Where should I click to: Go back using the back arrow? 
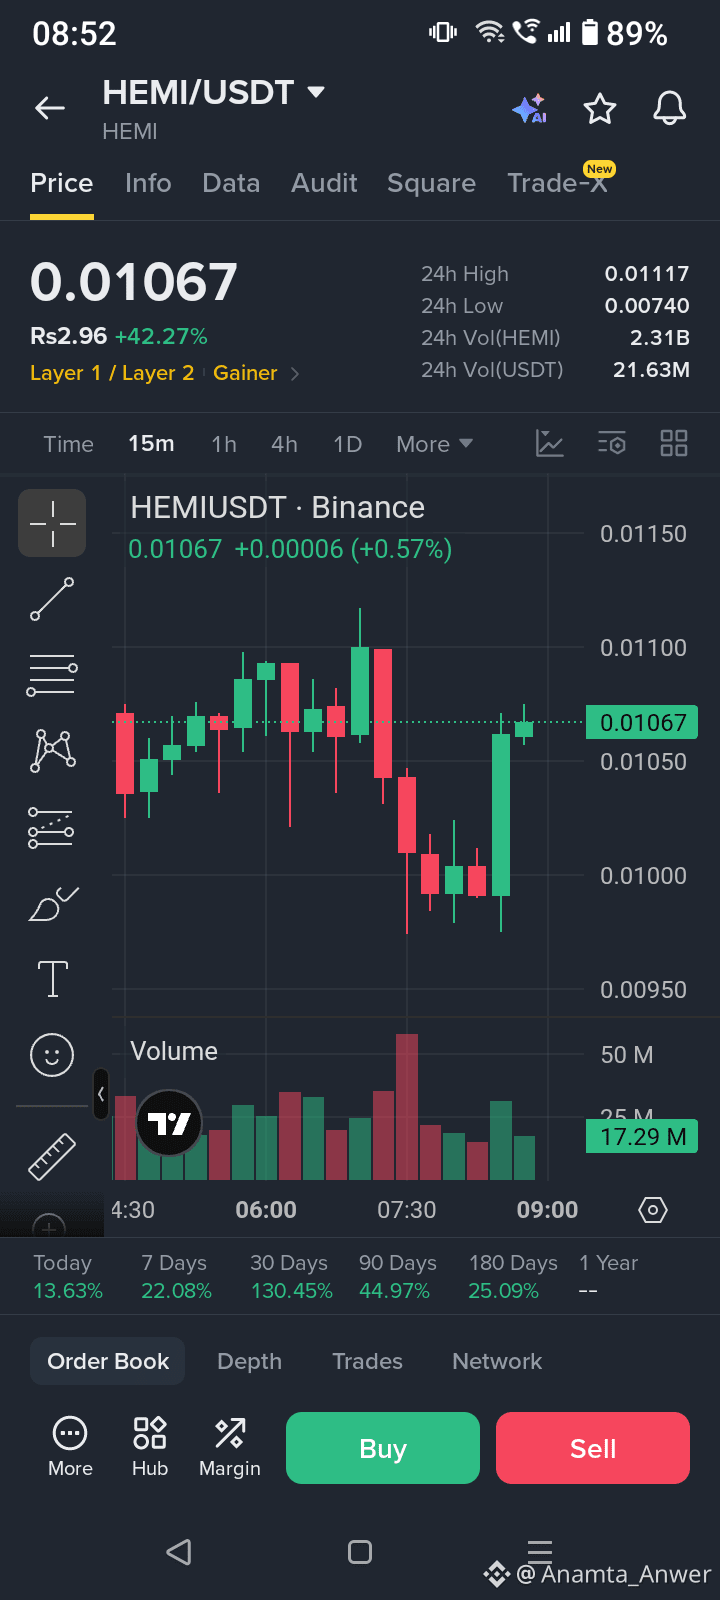[x=50, y=108]
